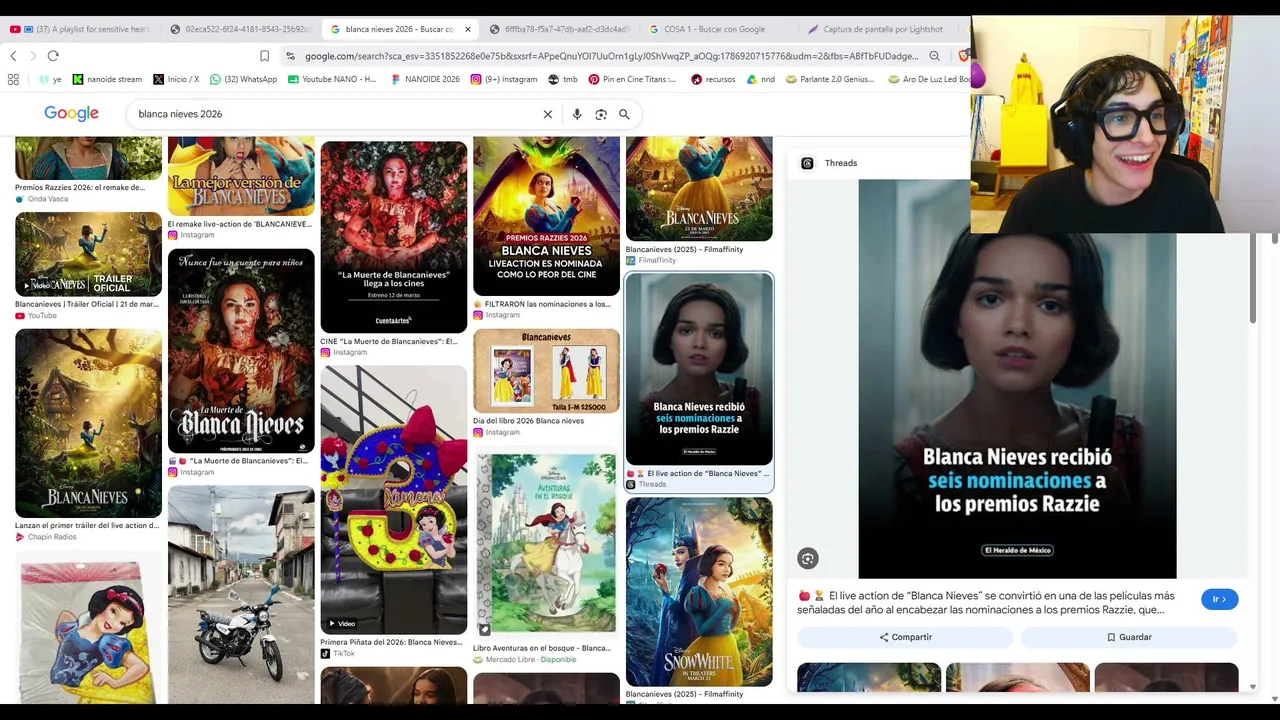Viewport: 1280px width, 720px height.
Task: Go back with the browser back arrow
Action: (13, 56)
